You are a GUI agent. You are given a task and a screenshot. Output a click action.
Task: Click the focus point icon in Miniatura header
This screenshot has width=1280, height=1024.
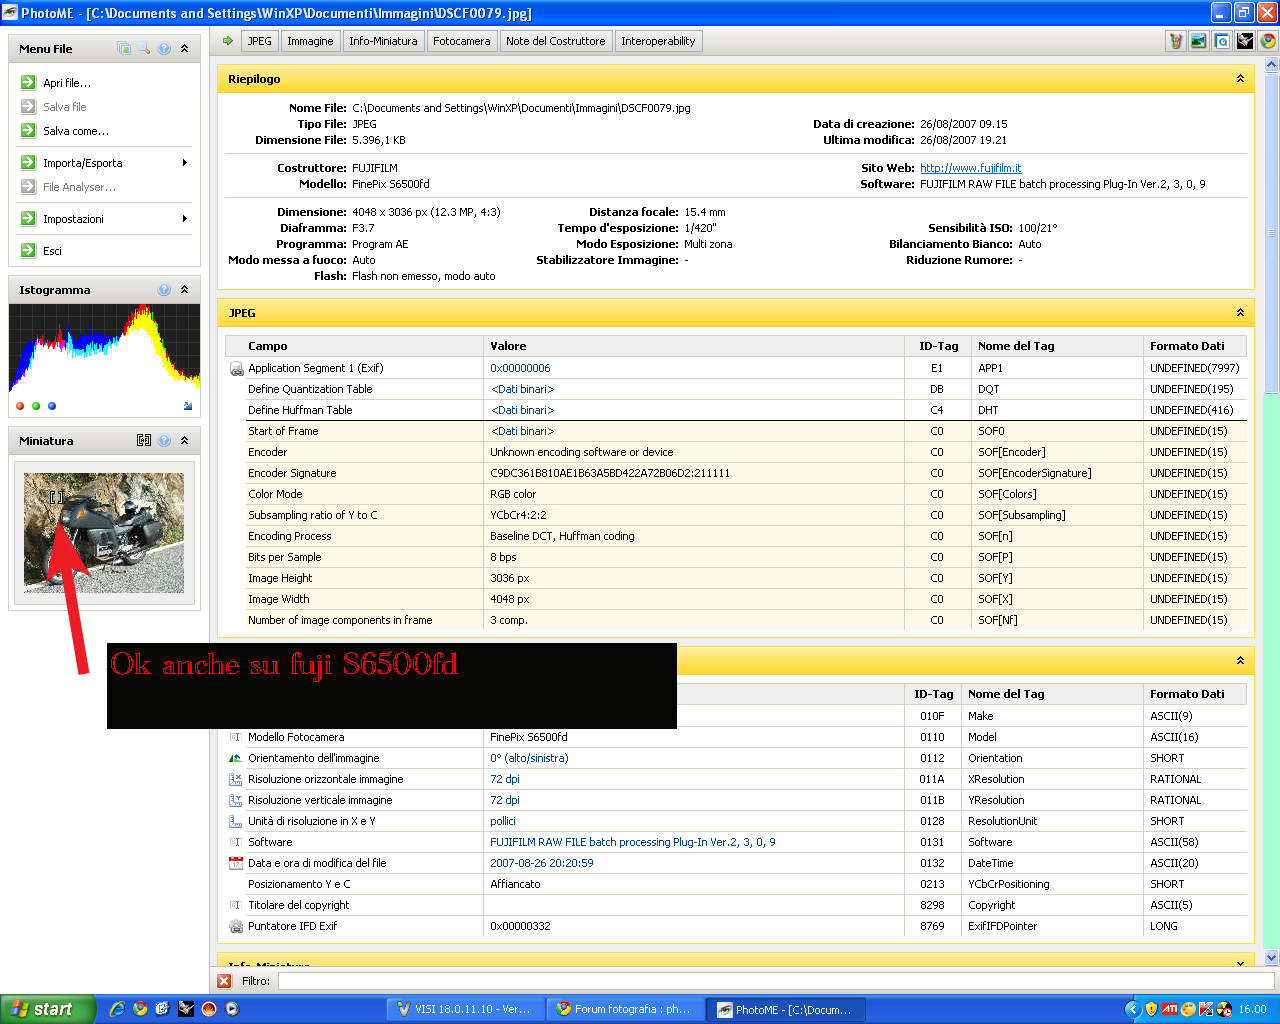point(144,440)
